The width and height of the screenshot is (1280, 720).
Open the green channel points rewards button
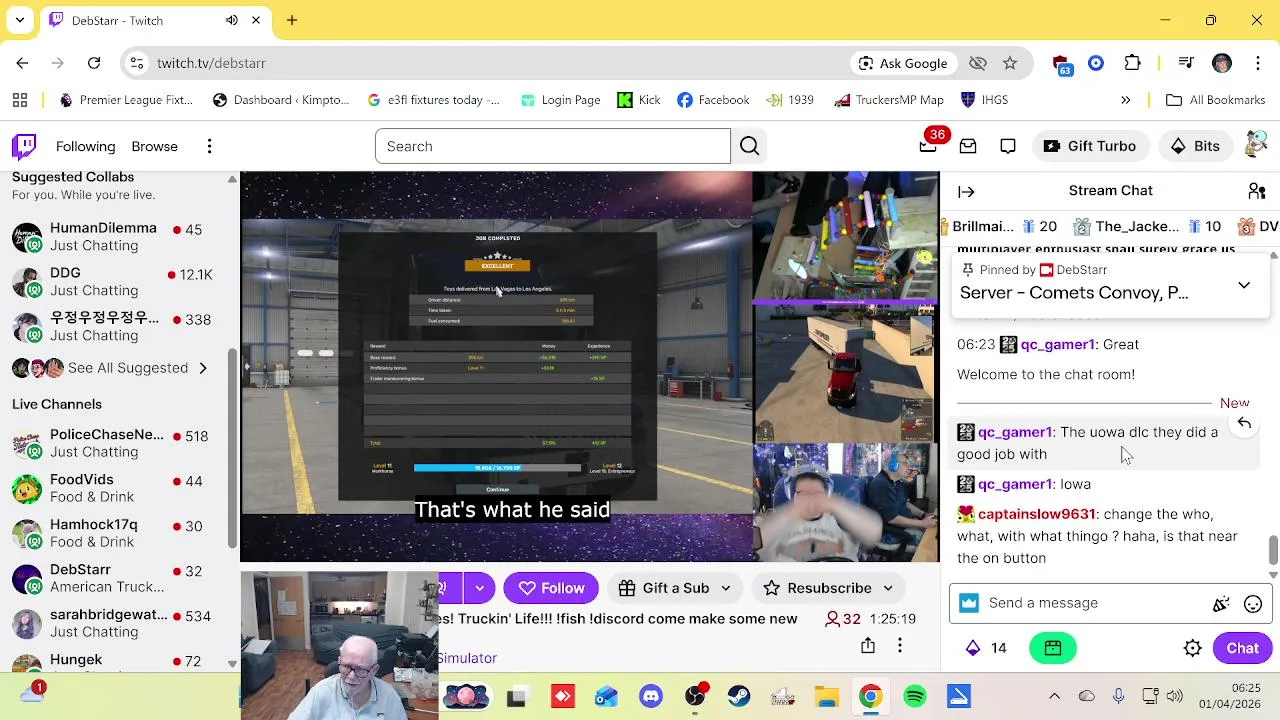coord(1052,648)
